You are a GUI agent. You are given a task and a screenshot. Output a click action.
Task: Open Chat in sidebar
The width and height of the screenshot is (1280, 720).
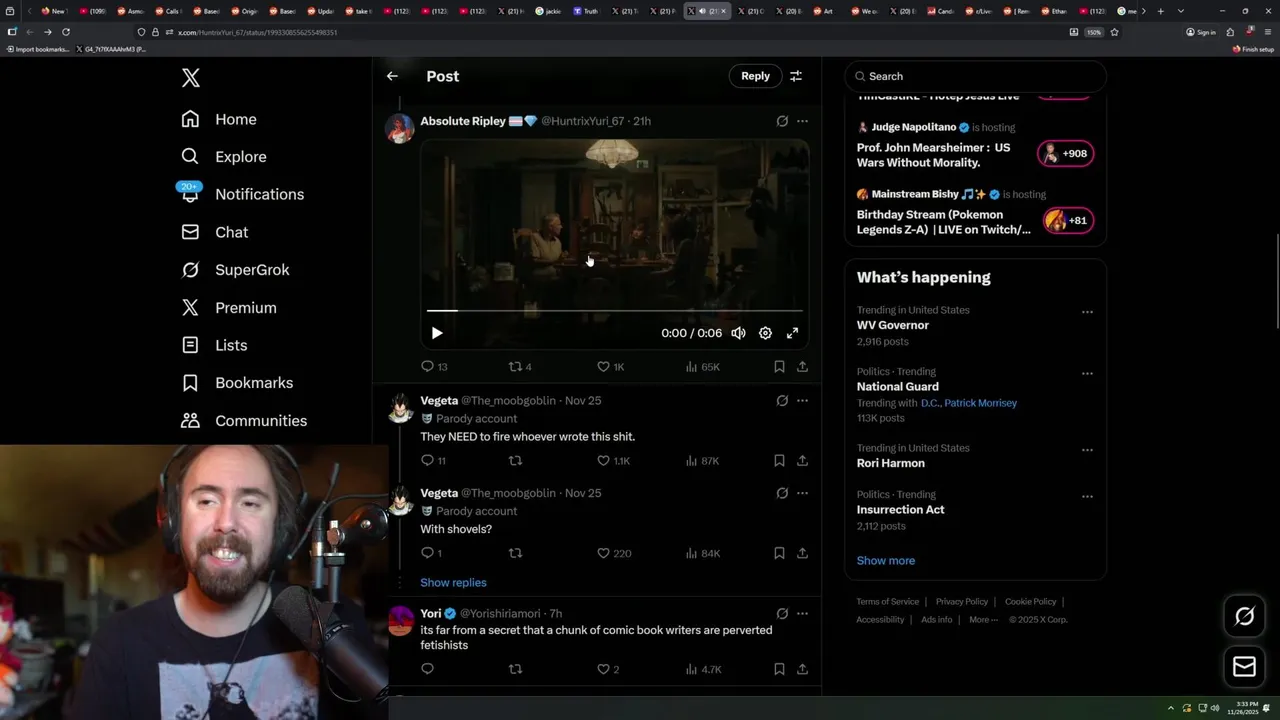pos(214,232)
